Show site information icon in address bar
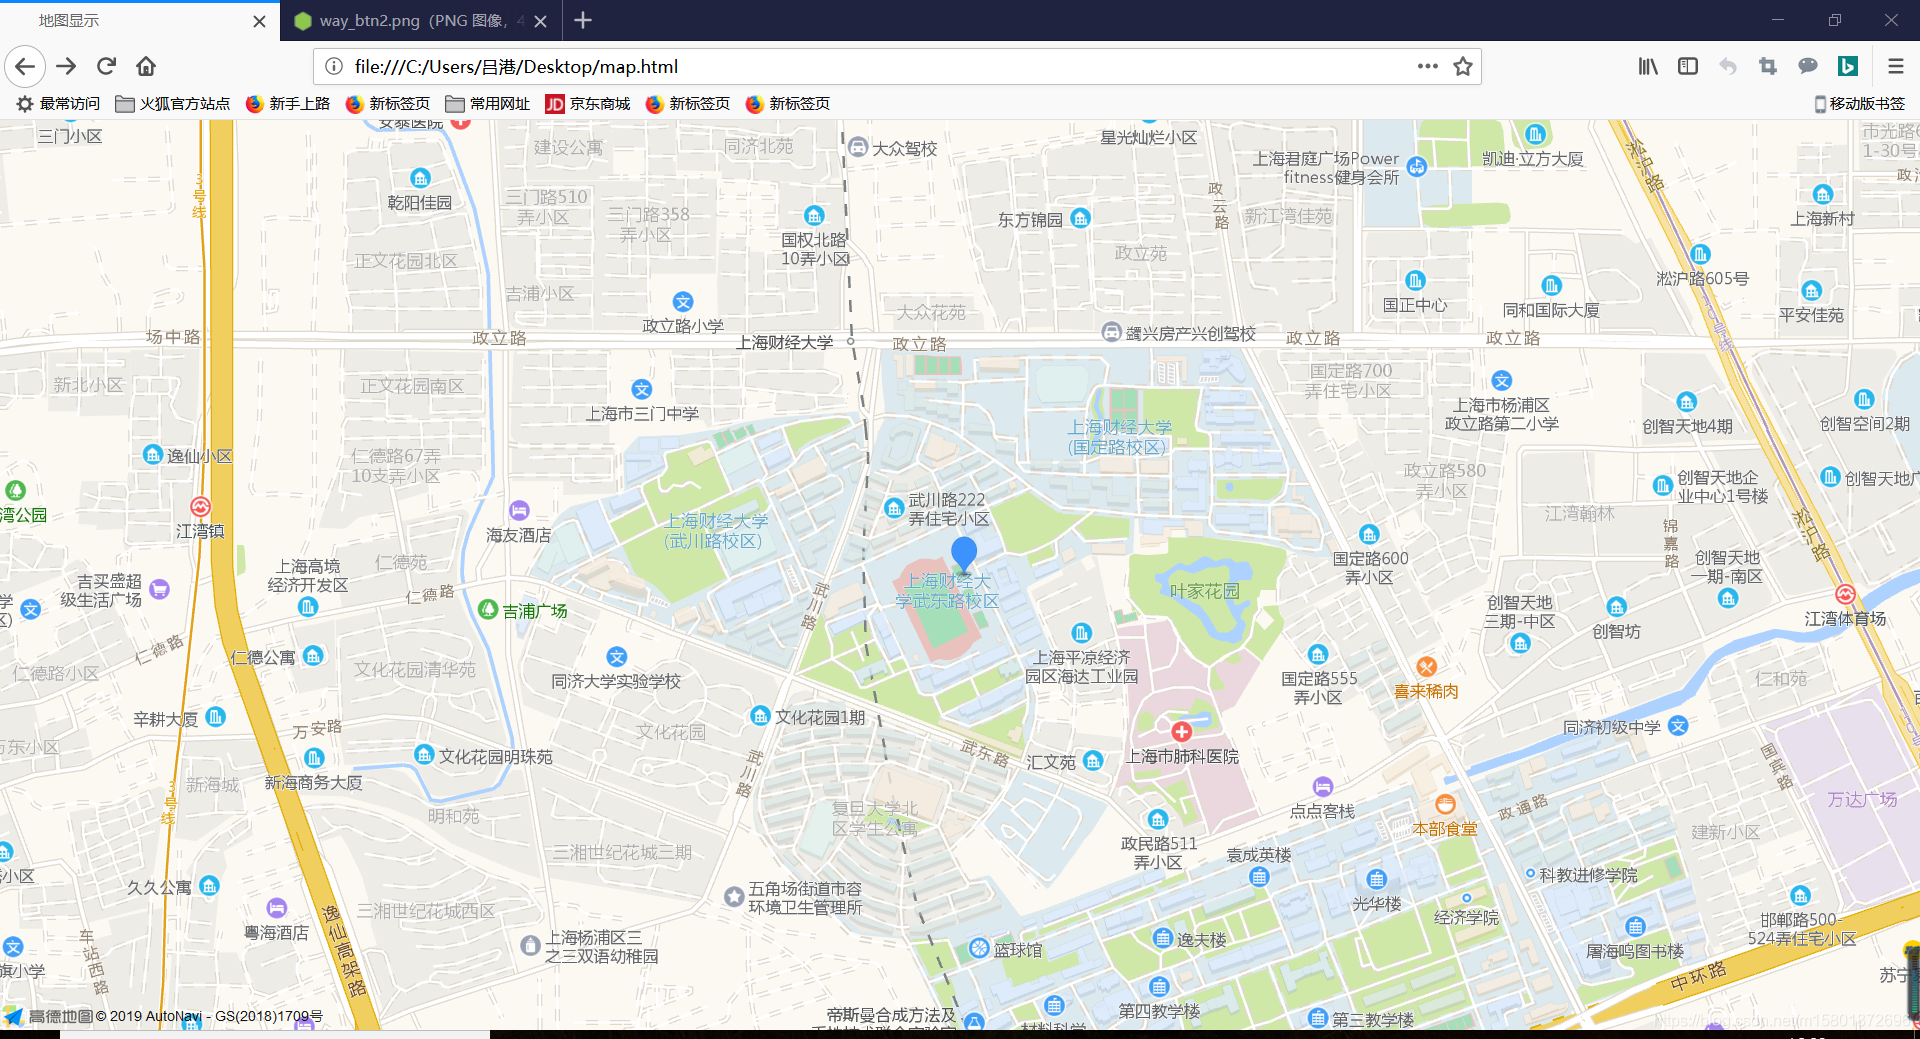Image resolution: width=1920 pixels, height=1039 pixels. click(333, 67)
